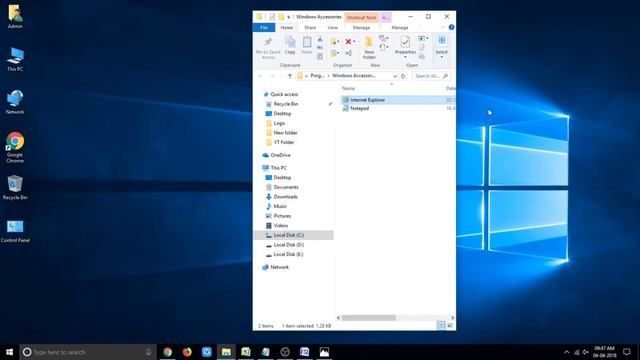Click the Cut scissors icon
The image size is (640, 360).
(x=320, y=39)
